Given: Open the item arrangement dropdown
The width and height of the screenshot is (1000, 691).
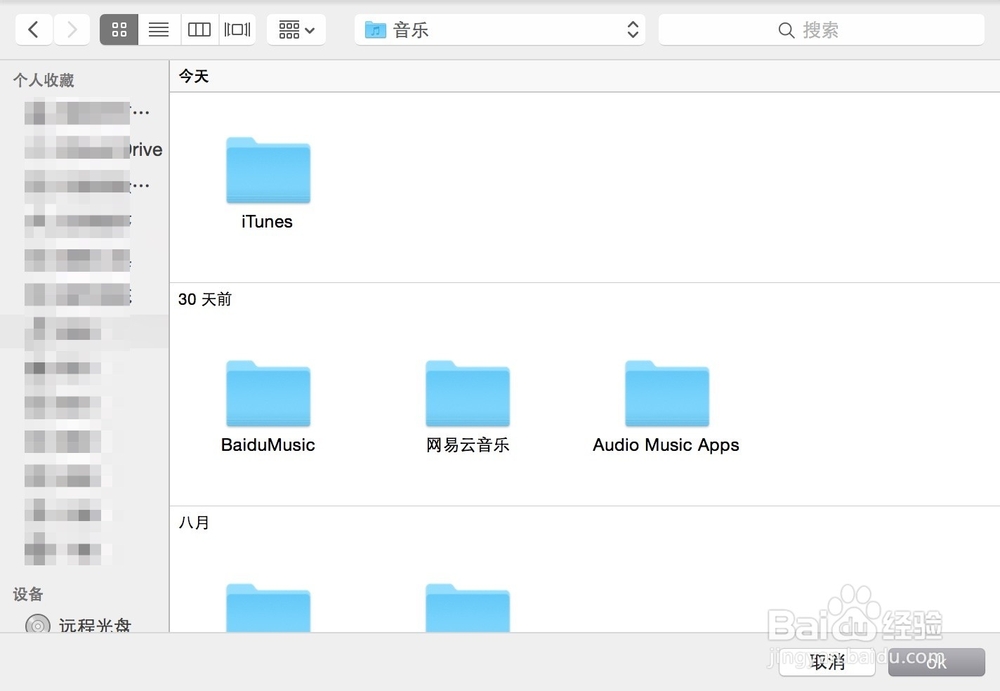Looking at the screenshot, I should [297, 29].
